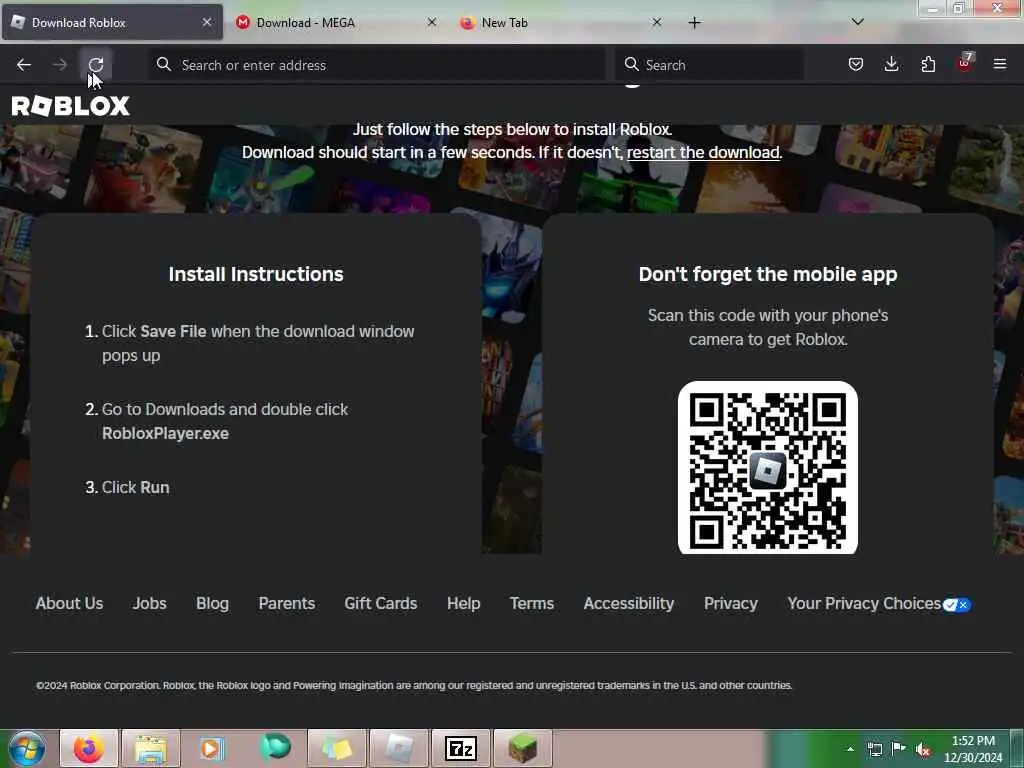Reload the current page

pos(96,65)
